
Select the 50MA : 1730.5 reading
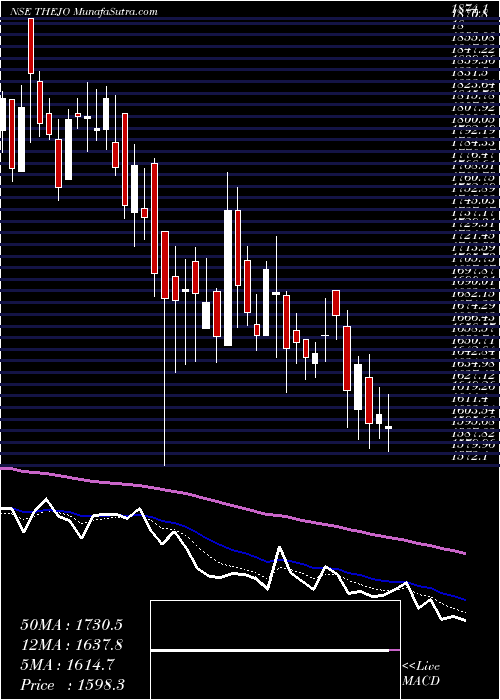pyautogui.click(x=71, y=625)
